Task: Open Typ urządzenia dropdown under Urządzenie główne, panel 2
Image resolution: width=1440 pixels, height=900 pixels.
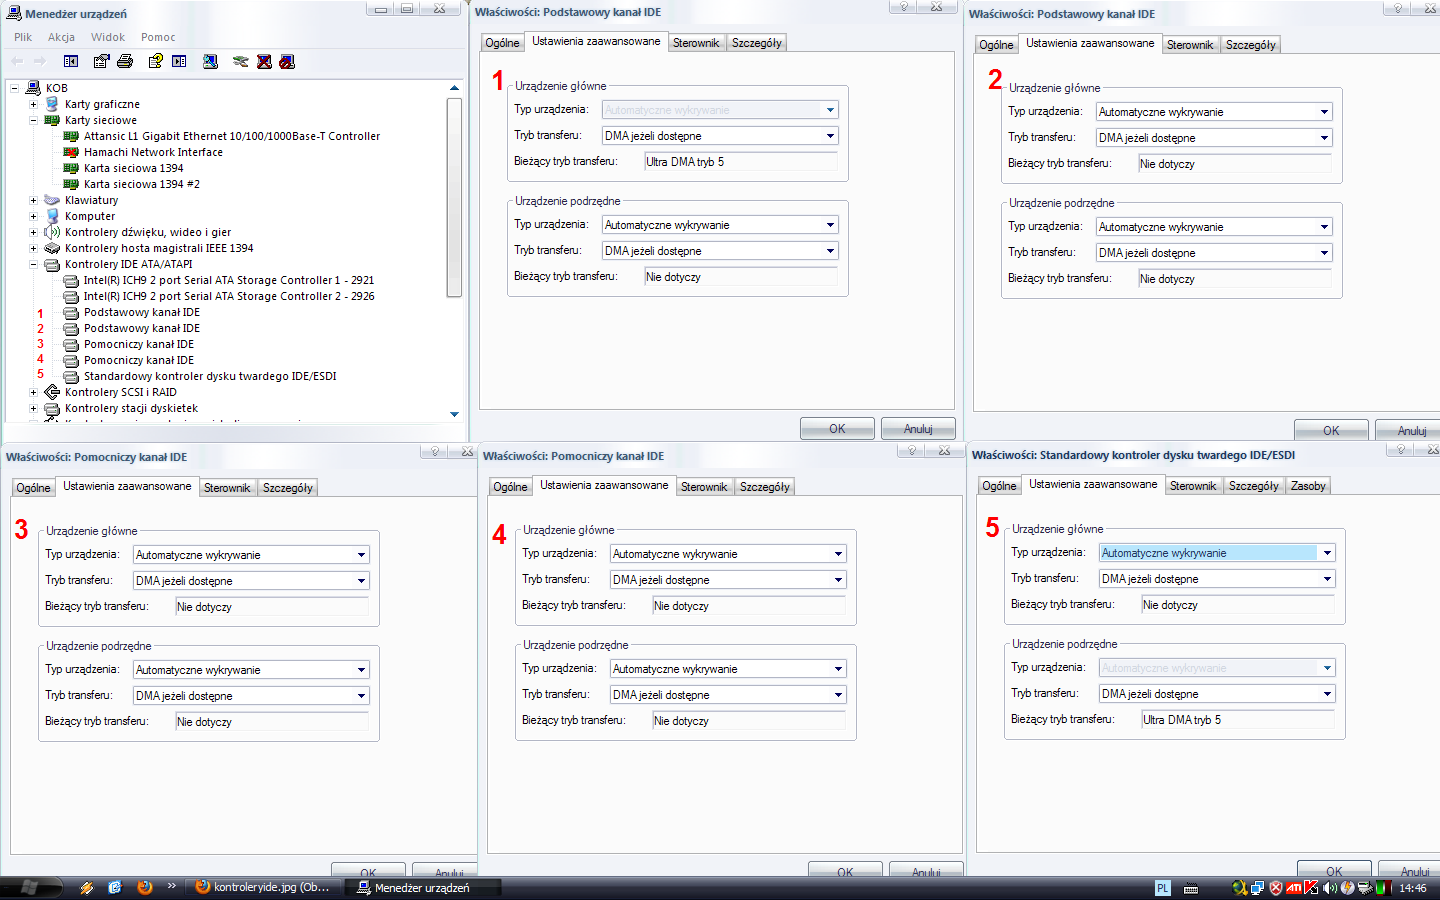Action: point(1324,112)
